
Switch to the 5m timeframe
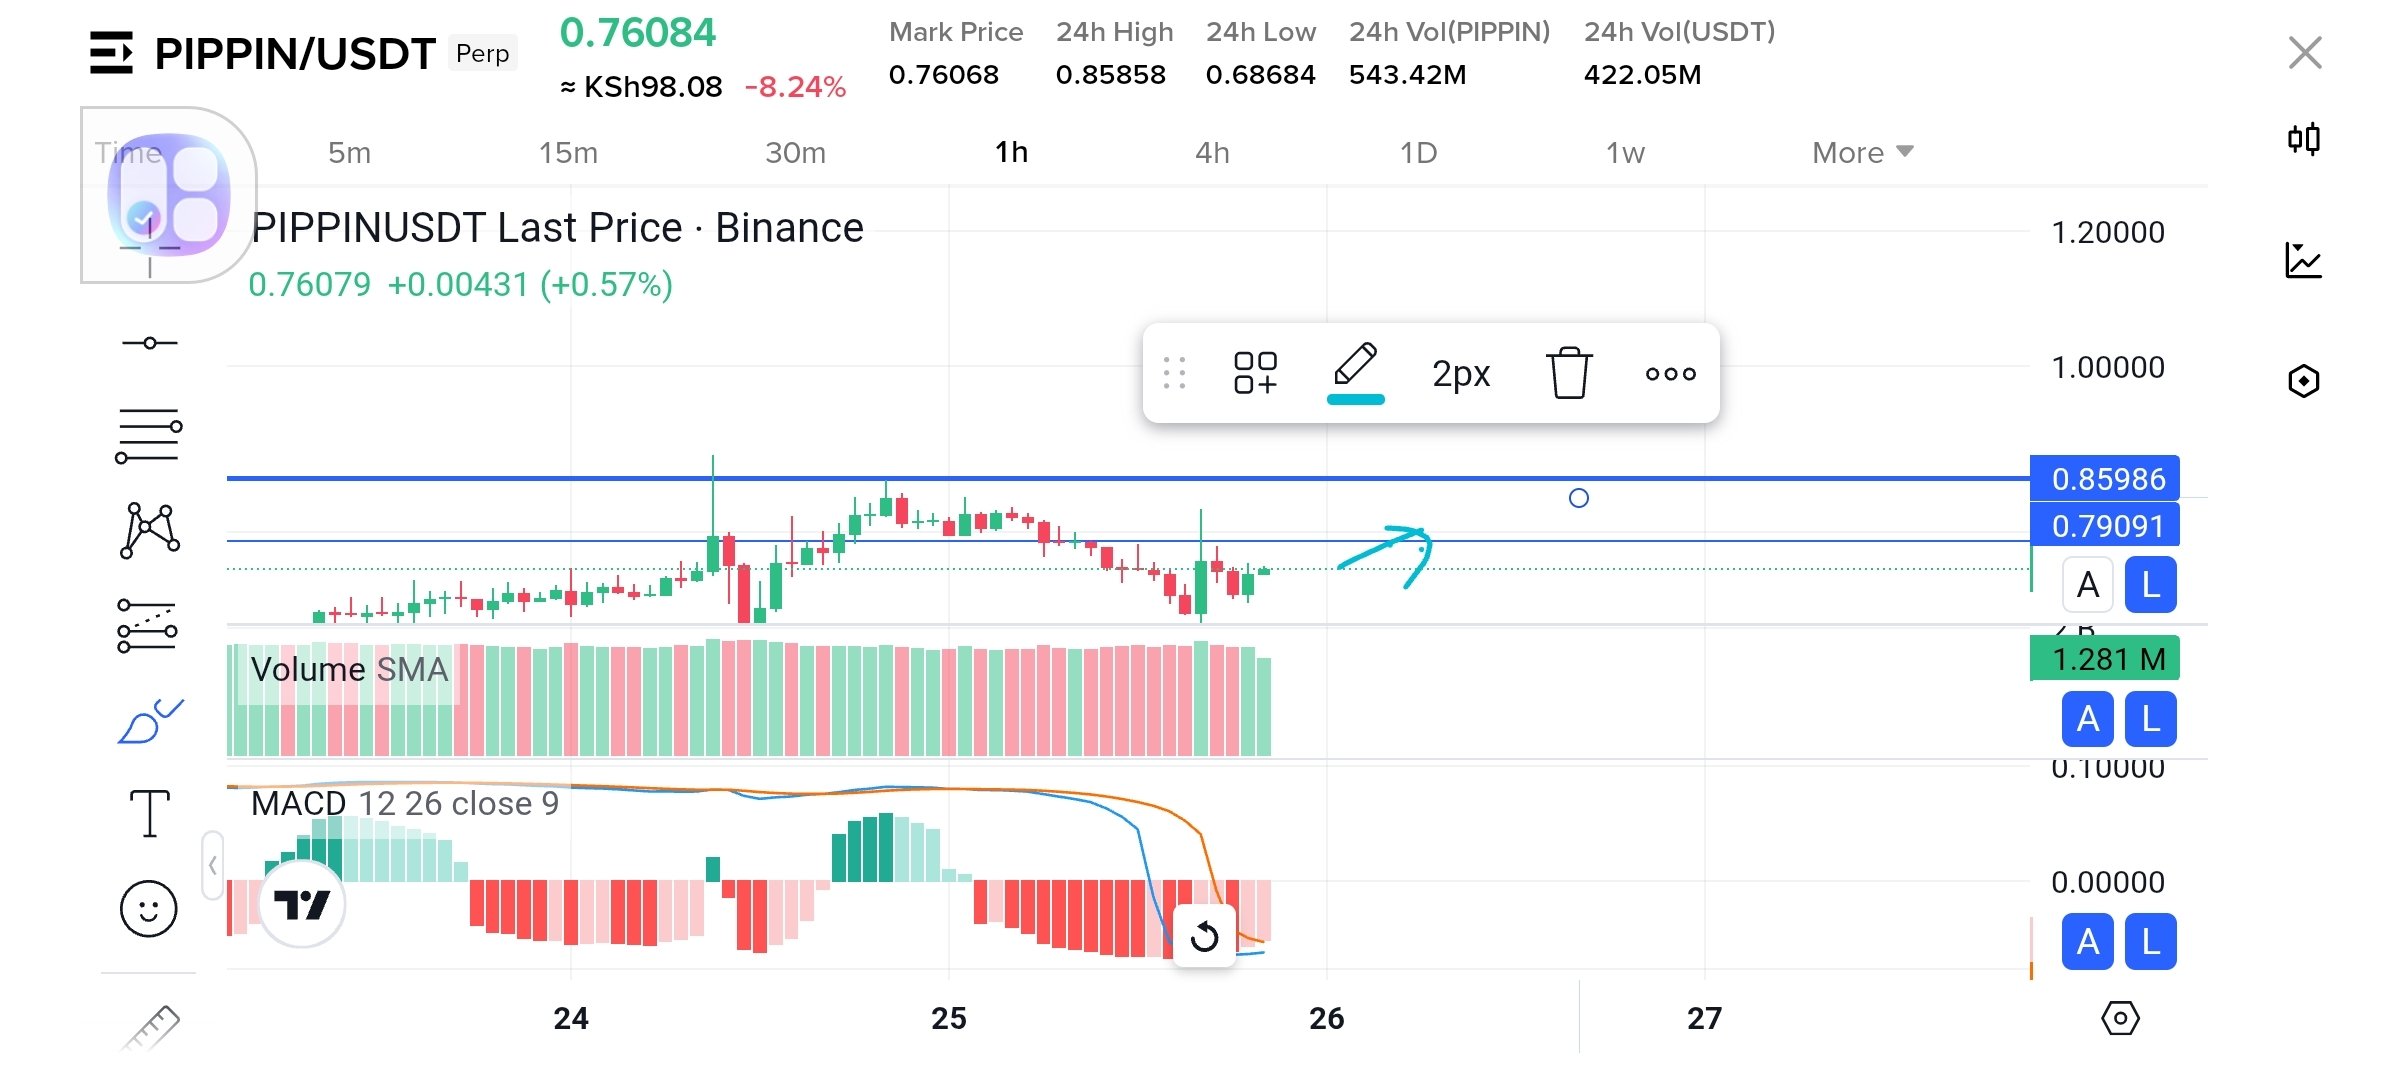350,153
